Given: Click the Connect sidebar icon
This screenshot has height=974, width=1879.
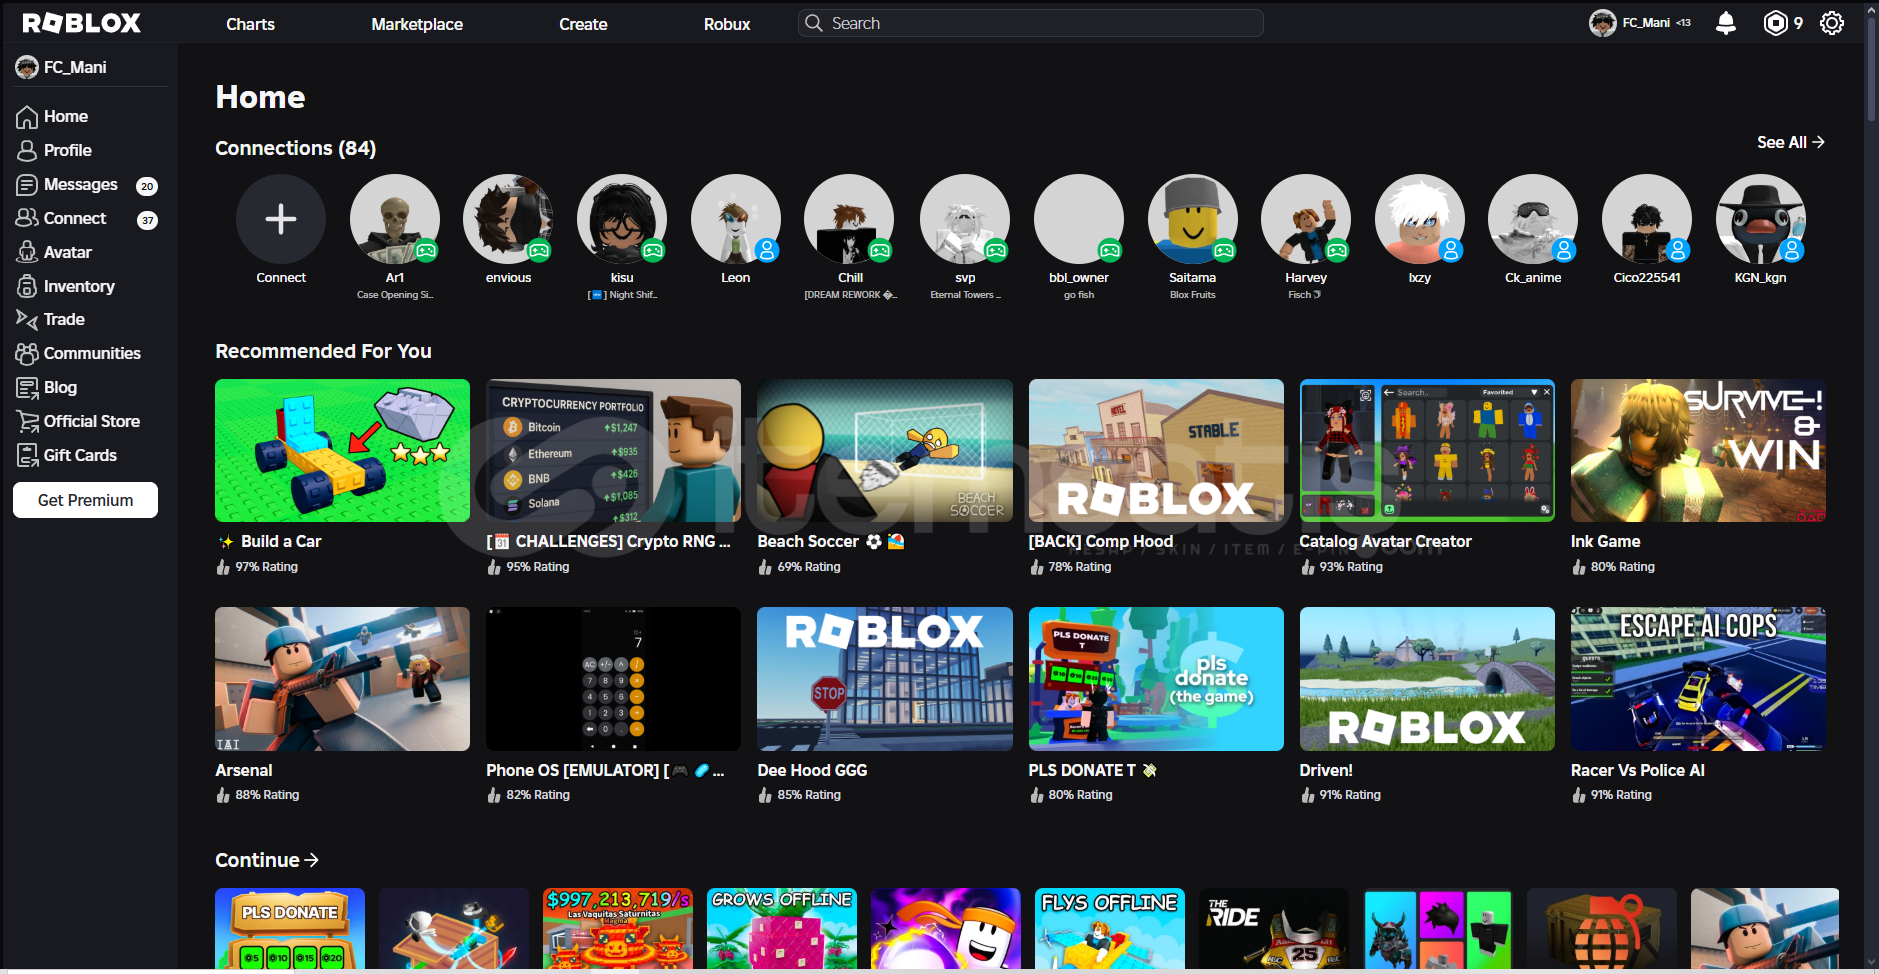Looking at the screenshot, I should (x=27, y=218).
